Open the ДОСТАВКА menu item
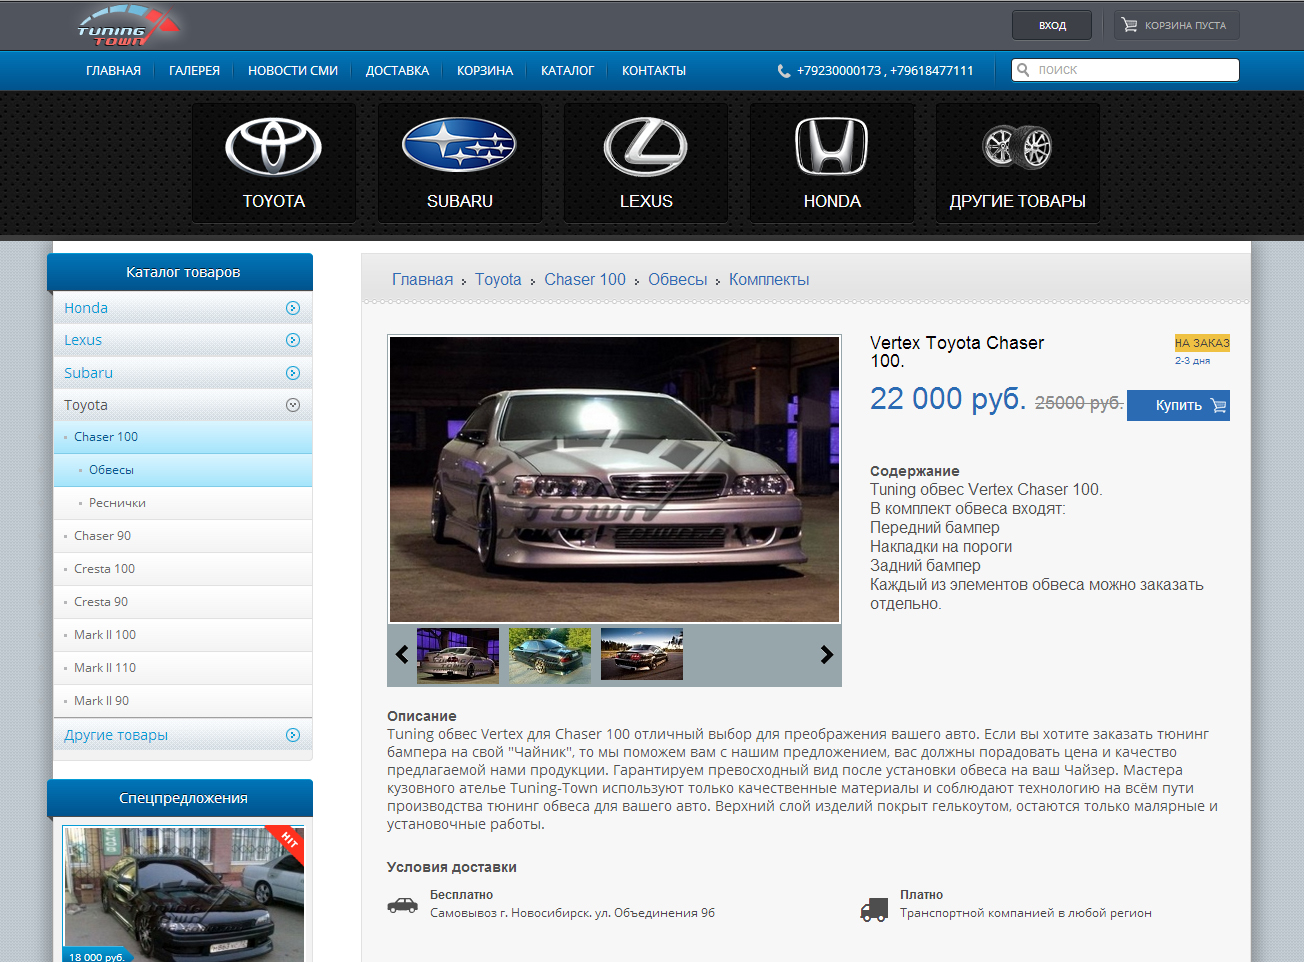The height and width of the screenshot is (962, 1304). click(397, 71)
